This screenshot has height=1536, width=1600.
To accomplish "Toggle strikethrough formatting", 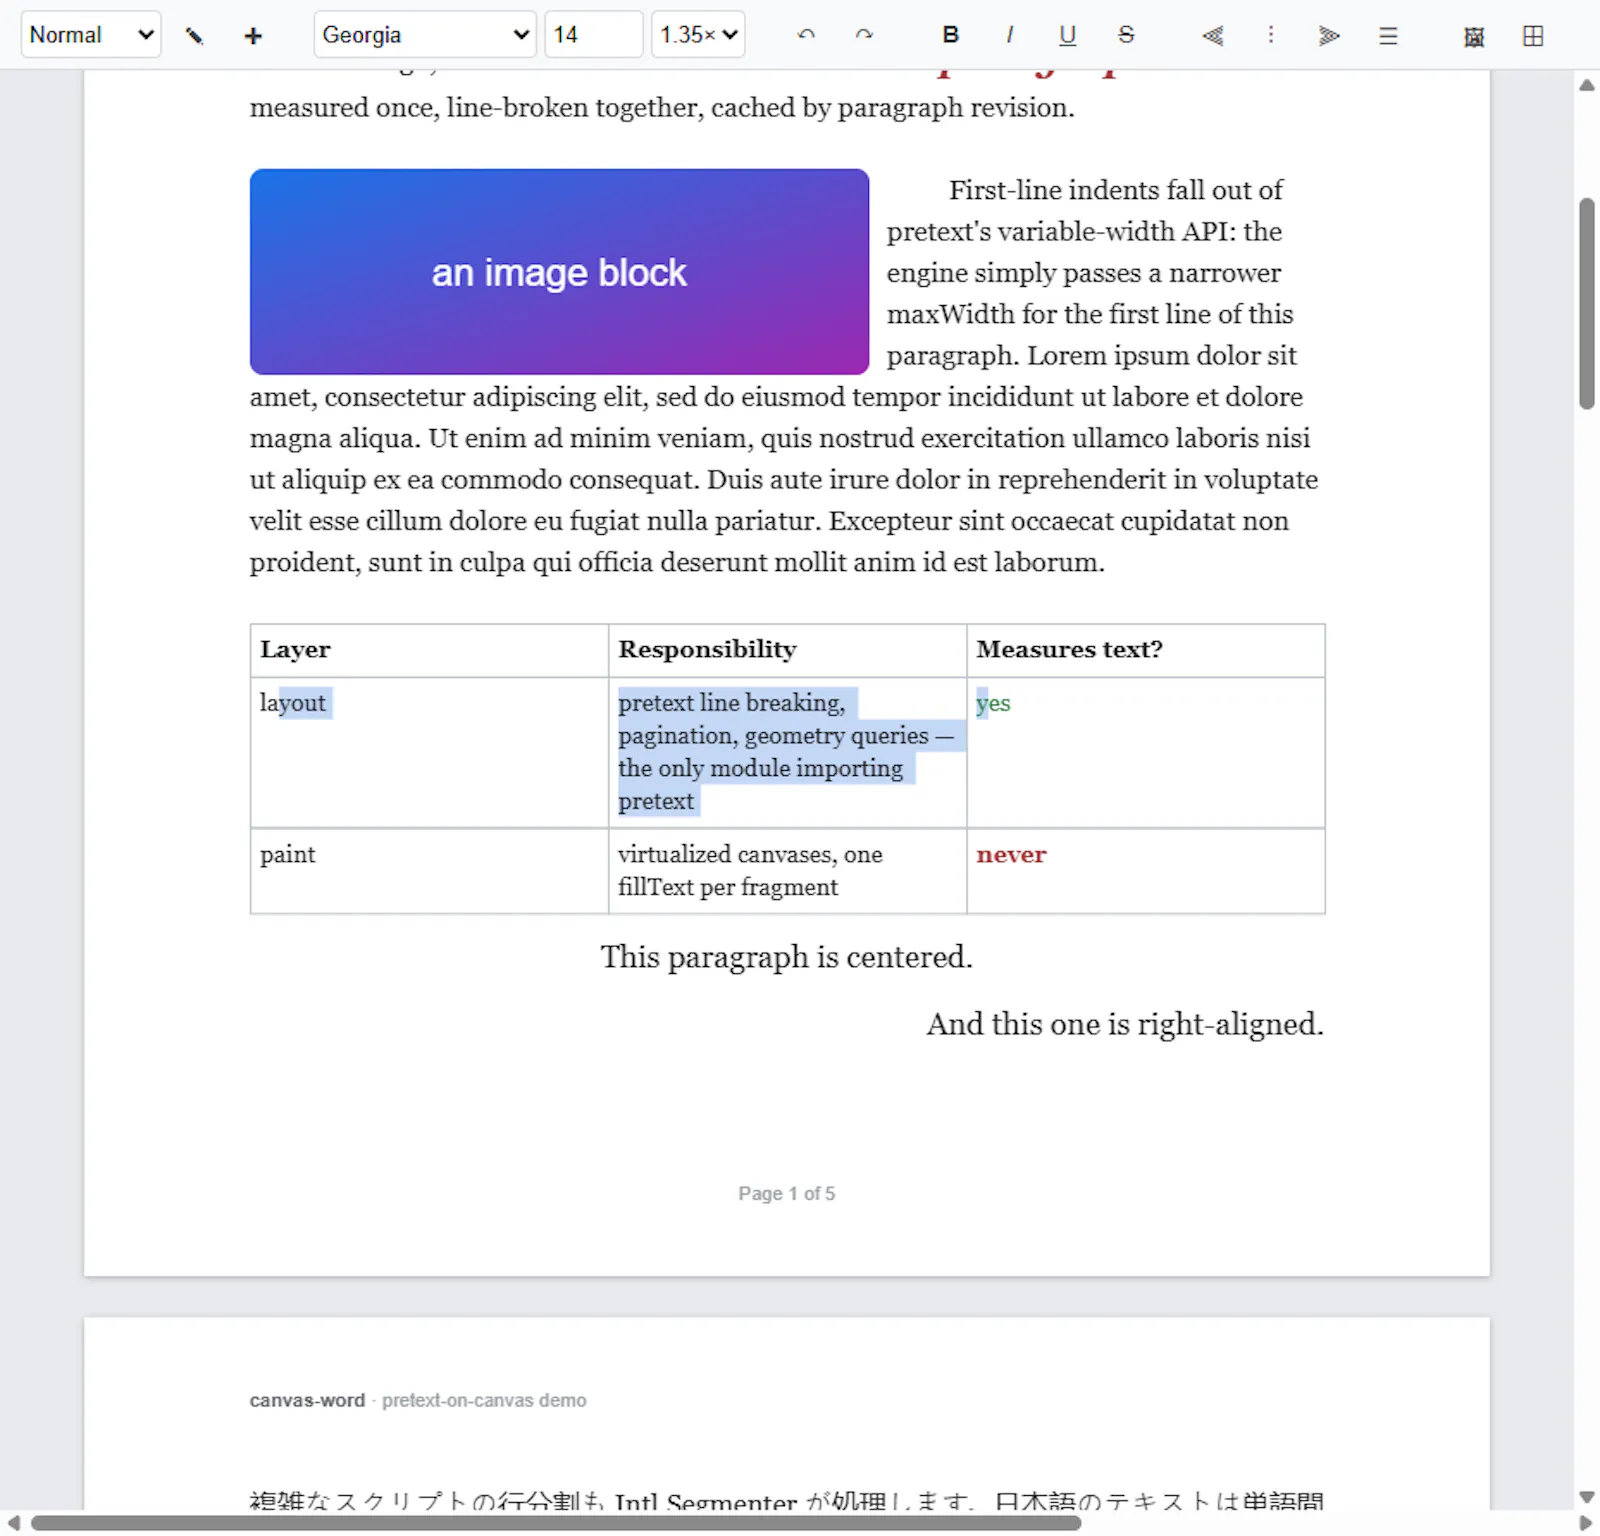I will pos(1126,35).
